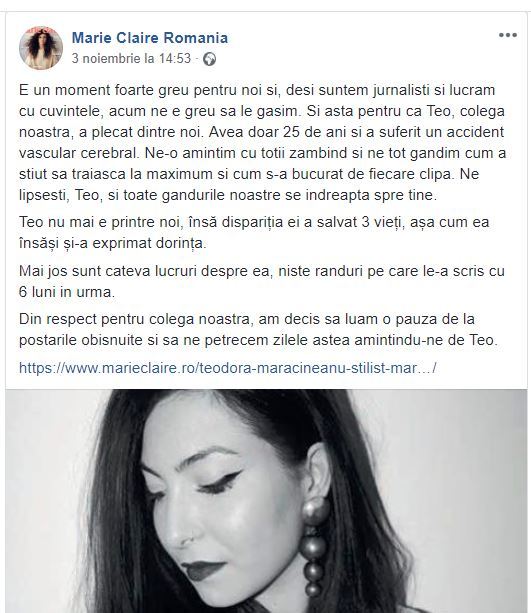Click the paragraph starting 'E un moment foarte greu'

point(262,142)
